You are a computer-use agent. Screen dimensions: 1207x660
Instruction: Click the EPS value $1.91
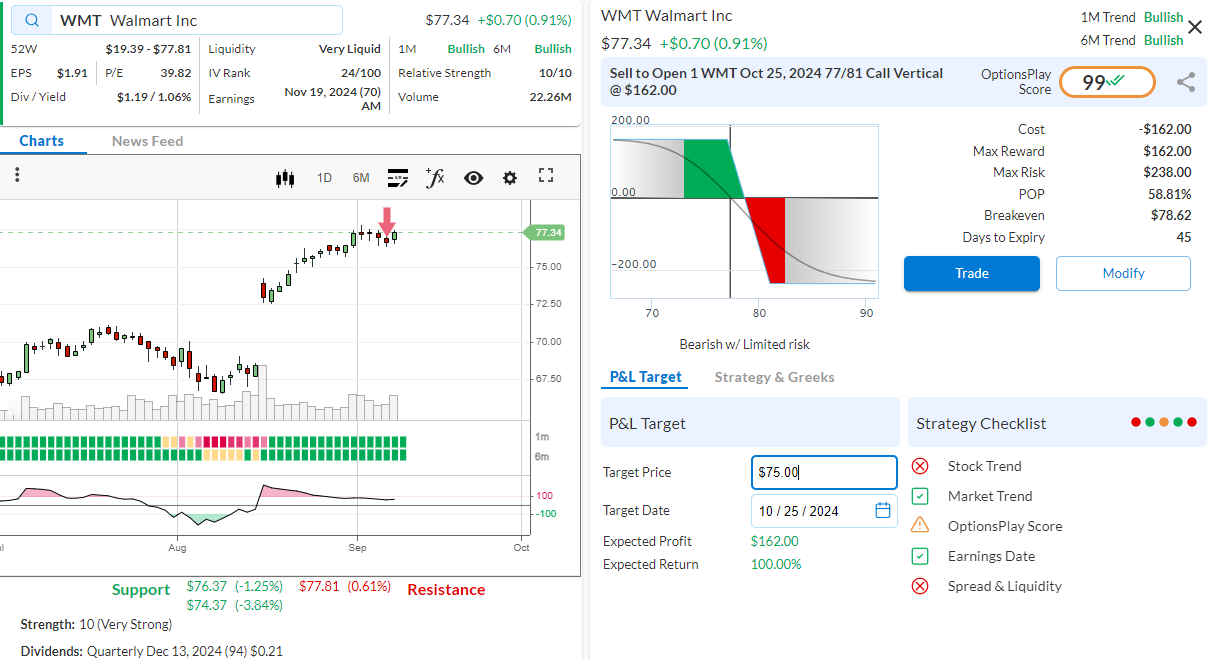coord(72,73)
